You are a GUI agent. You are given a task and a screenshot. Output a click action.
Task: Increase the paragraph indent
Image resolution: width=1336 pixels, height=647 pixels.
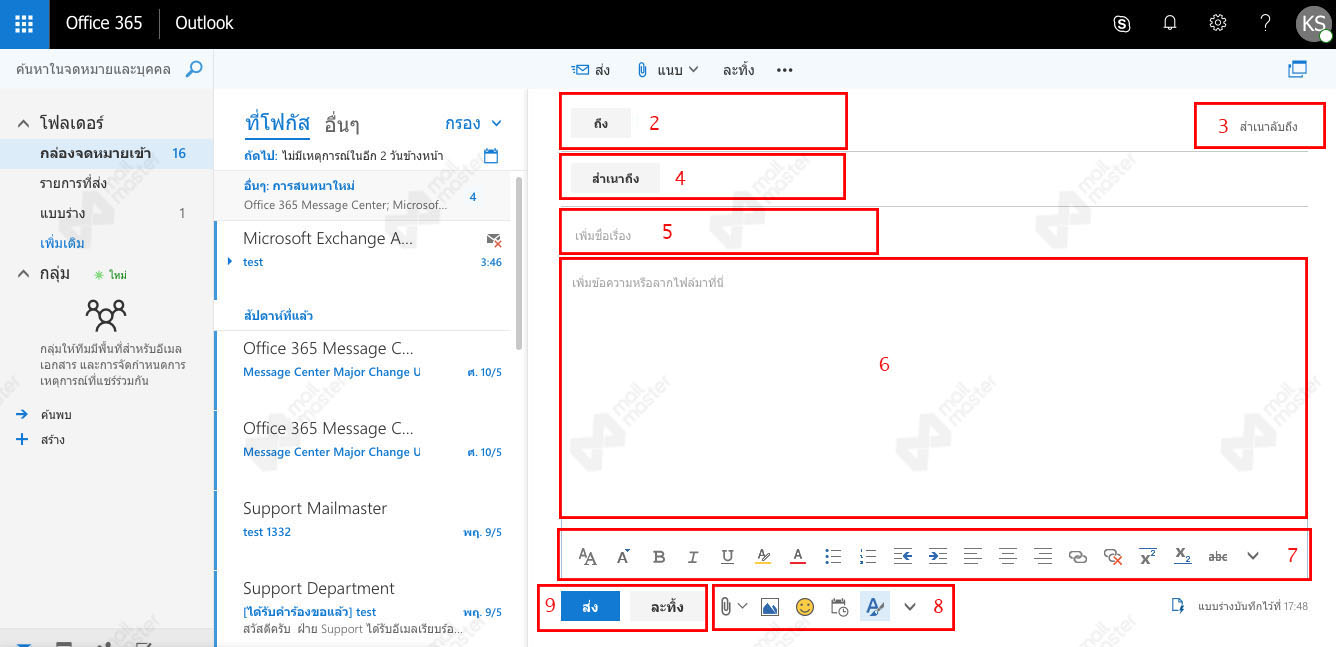pos(938,557)
